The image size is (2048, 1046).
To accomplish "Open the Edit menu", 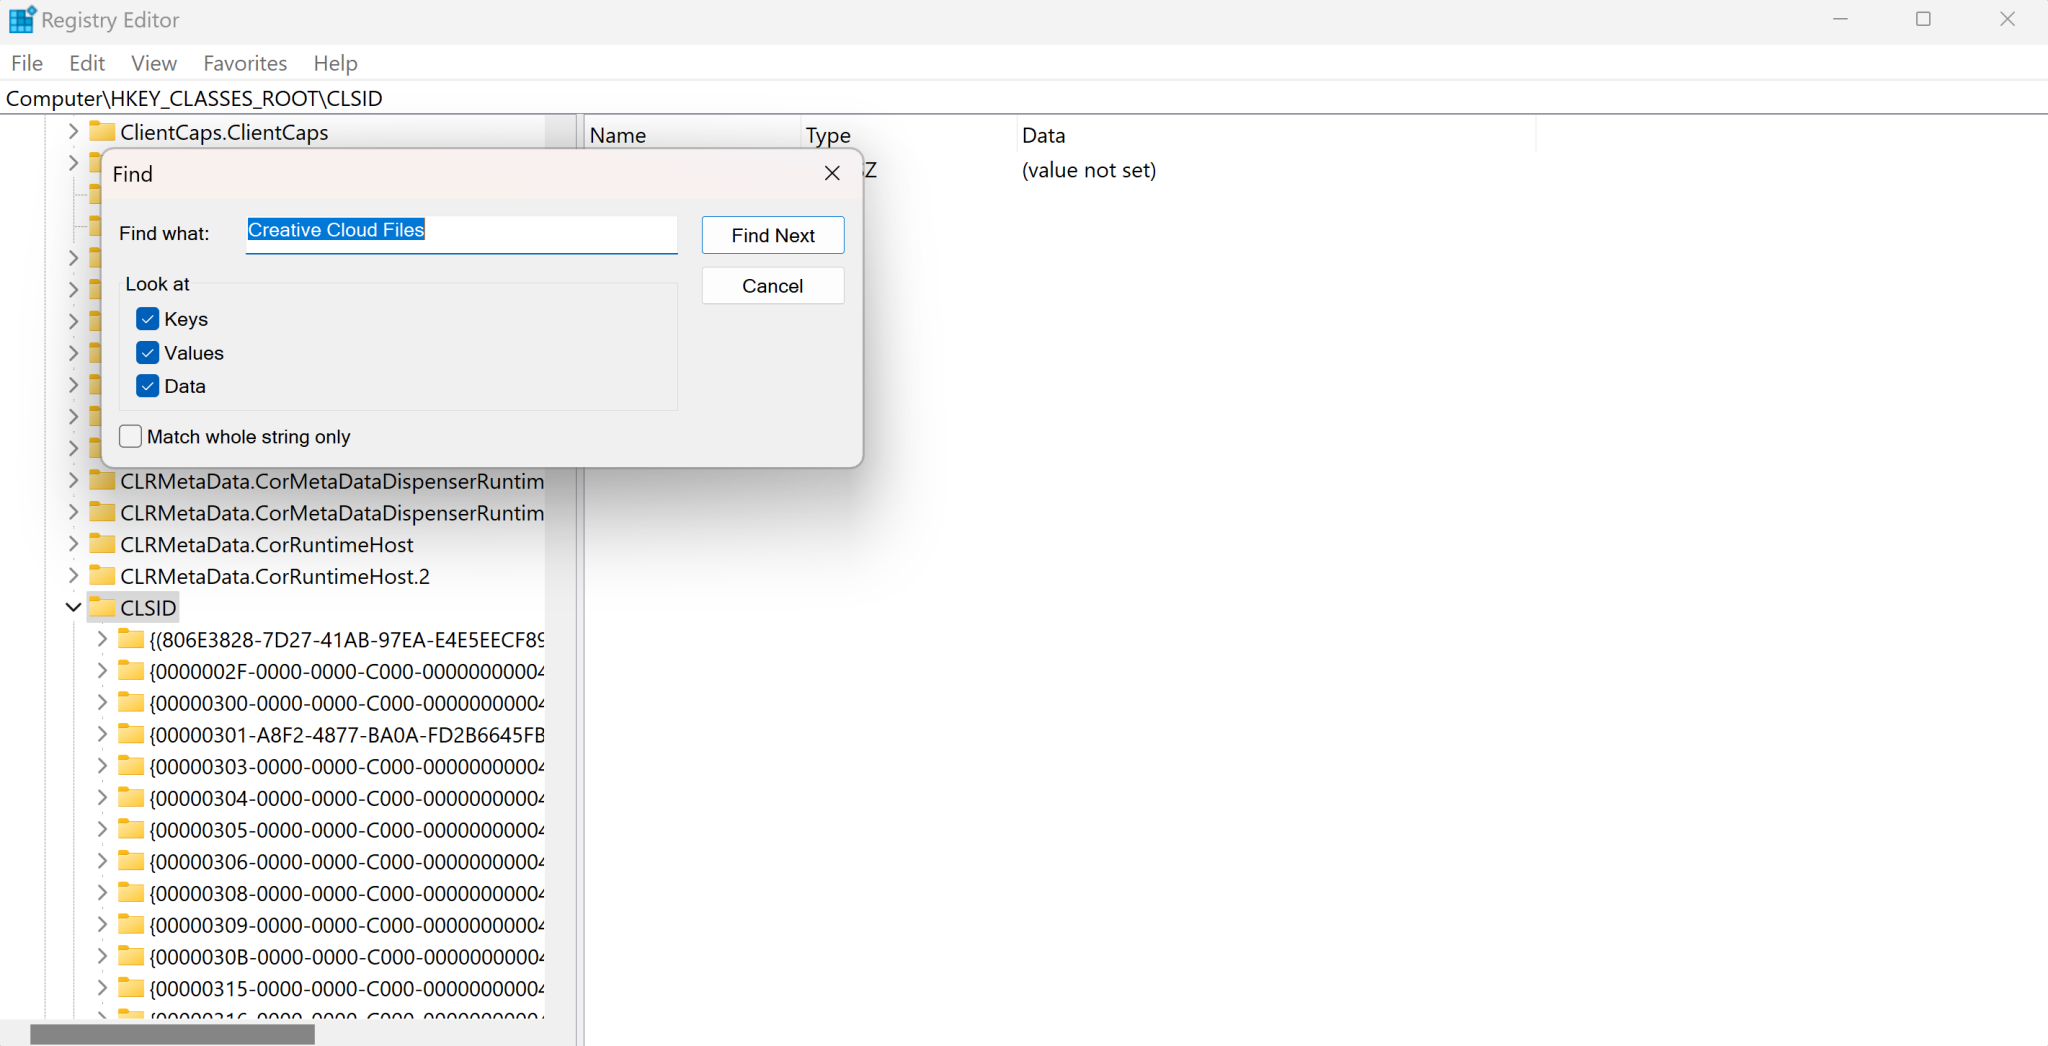I will [x=87, y=63].
